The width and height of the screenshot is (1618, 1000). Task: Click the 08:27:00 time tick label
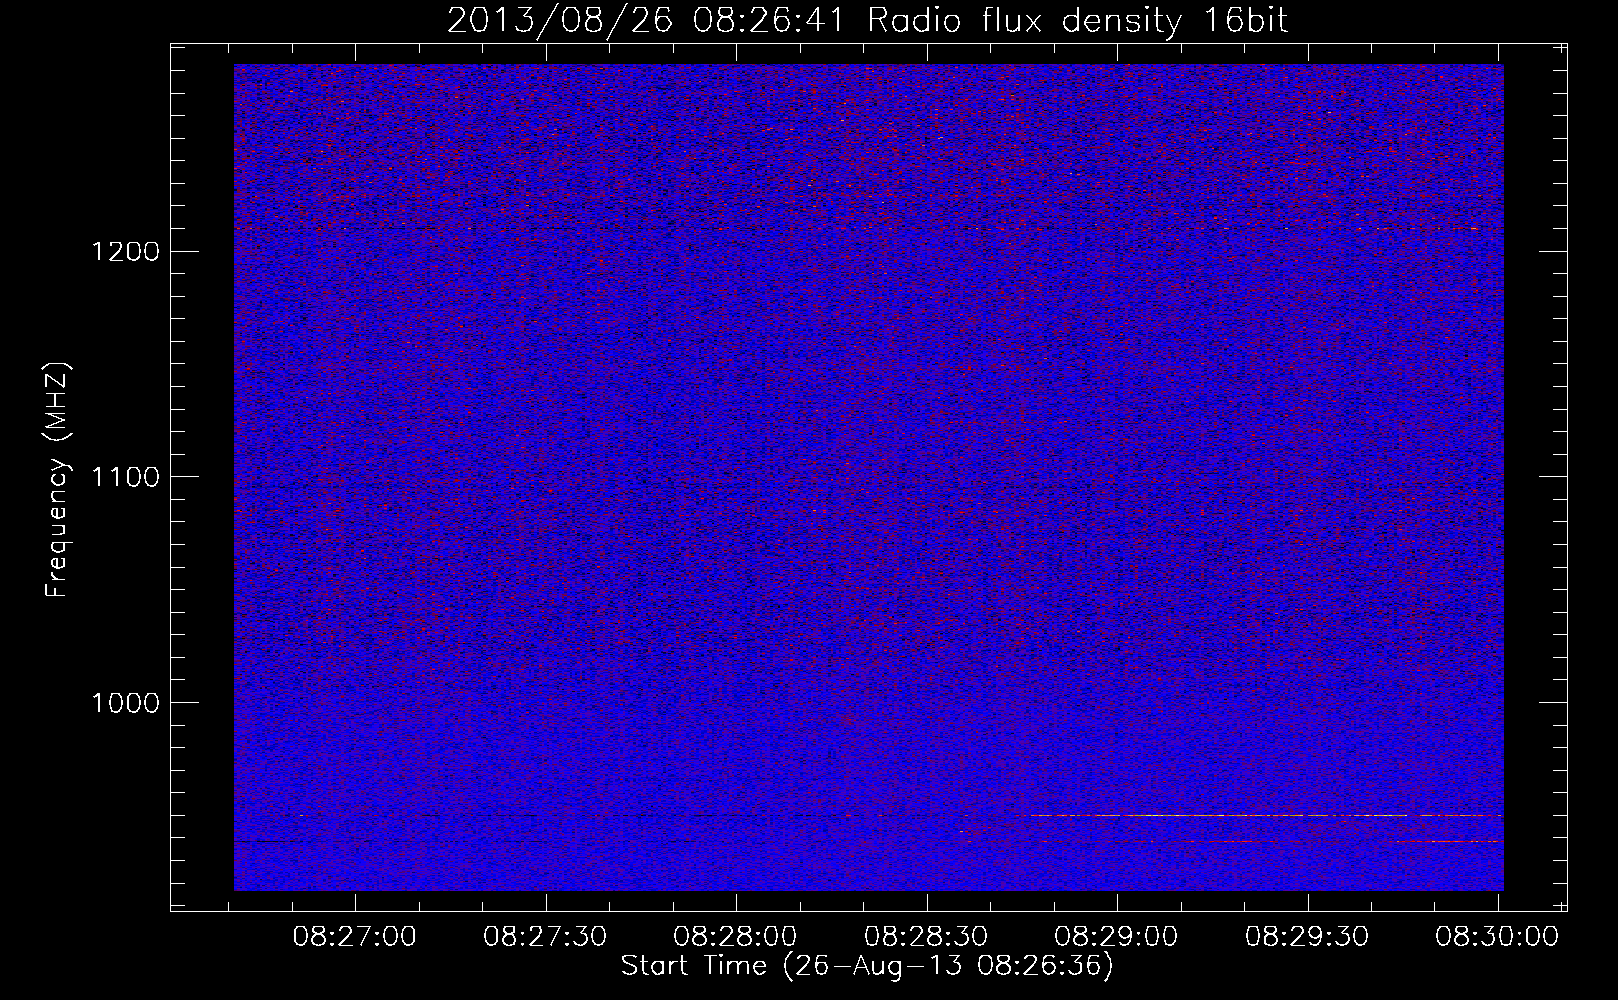[355, 937]
